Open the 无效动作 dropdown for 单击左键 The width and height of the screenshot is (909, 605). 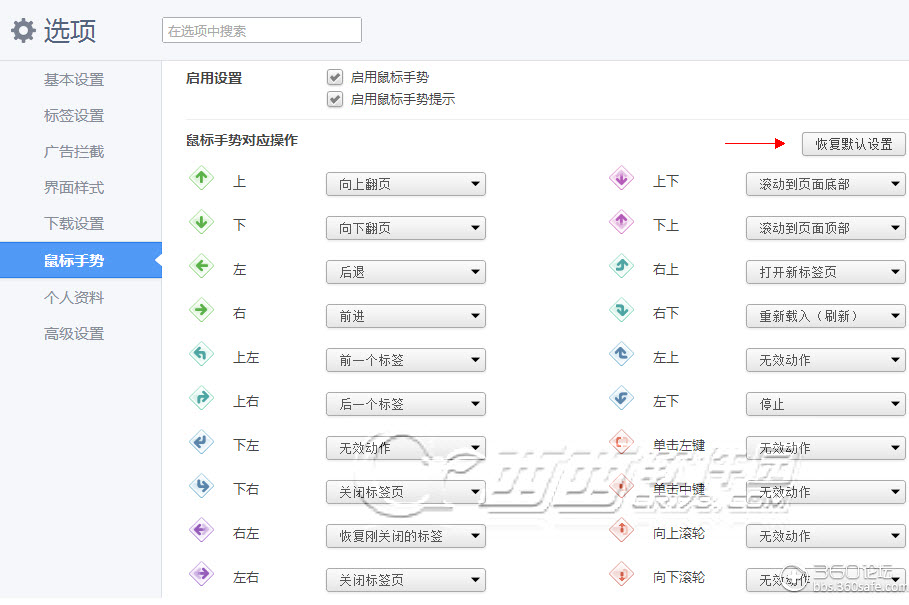(x=826, y=448)
